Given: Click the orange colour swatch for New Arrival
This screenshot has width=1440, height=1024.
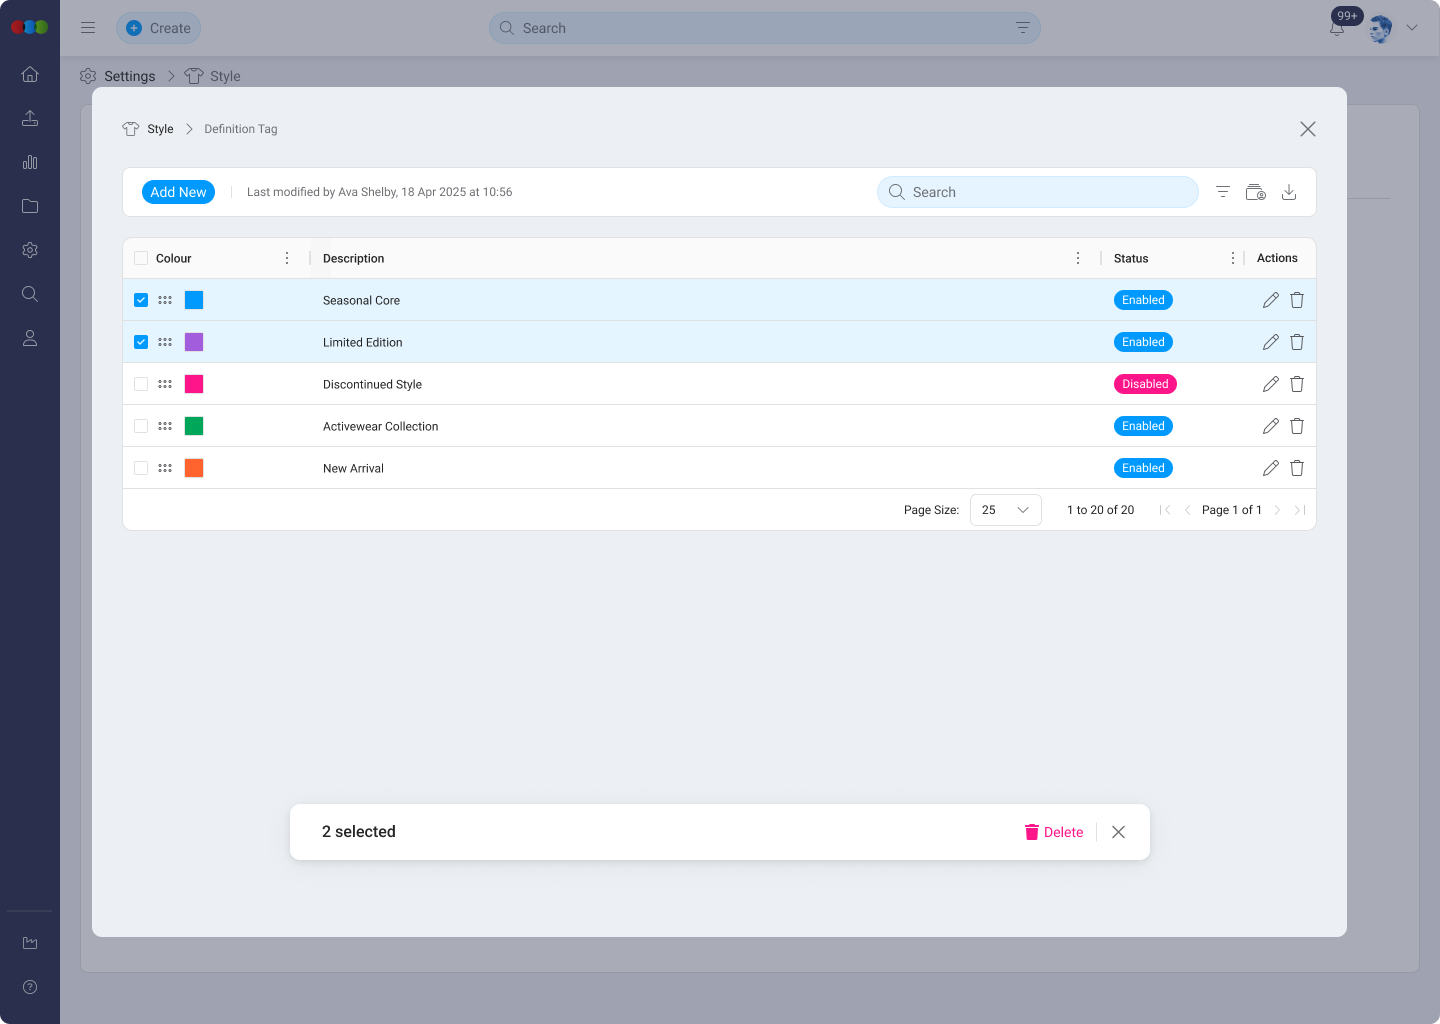Looking at the screenshot, I should coord(194,468).
